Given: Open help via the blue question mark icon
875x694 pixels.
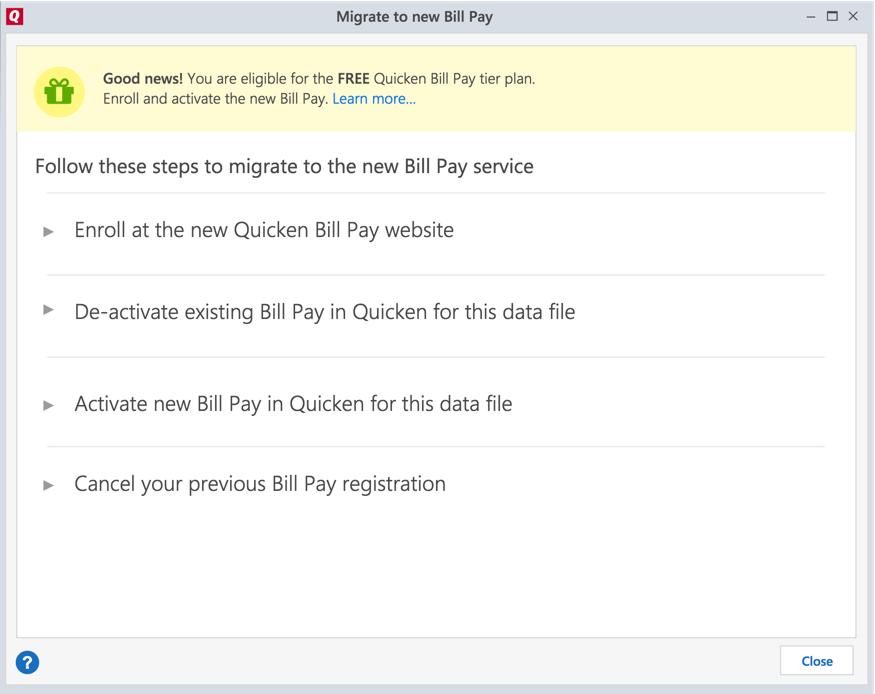Looking at the screenshot, I should click(x=27, y=663).
